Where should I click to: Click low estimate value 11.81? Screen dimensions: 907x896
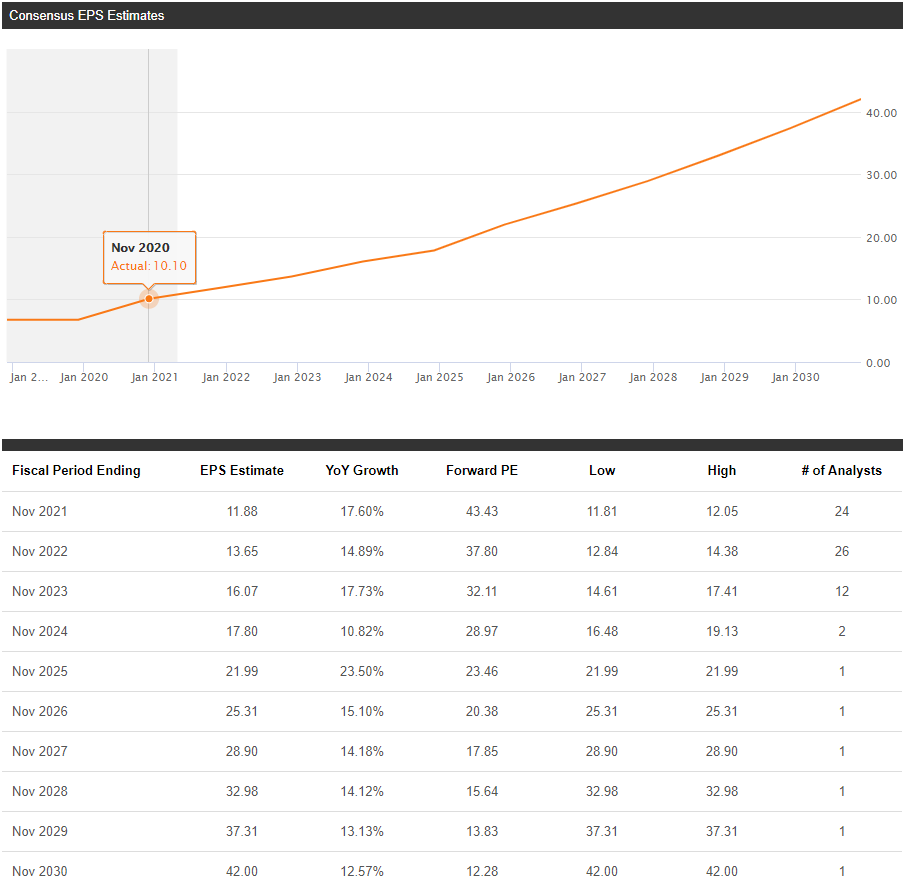602,511
